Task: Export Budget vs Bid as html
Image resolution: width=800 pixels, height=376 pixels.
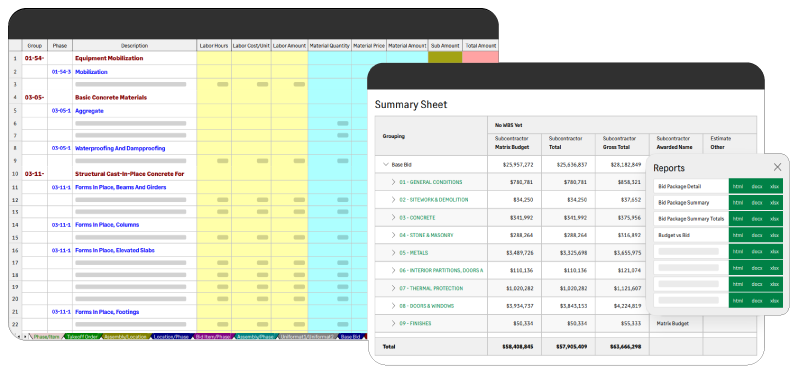Action: (x=738, y=235)
